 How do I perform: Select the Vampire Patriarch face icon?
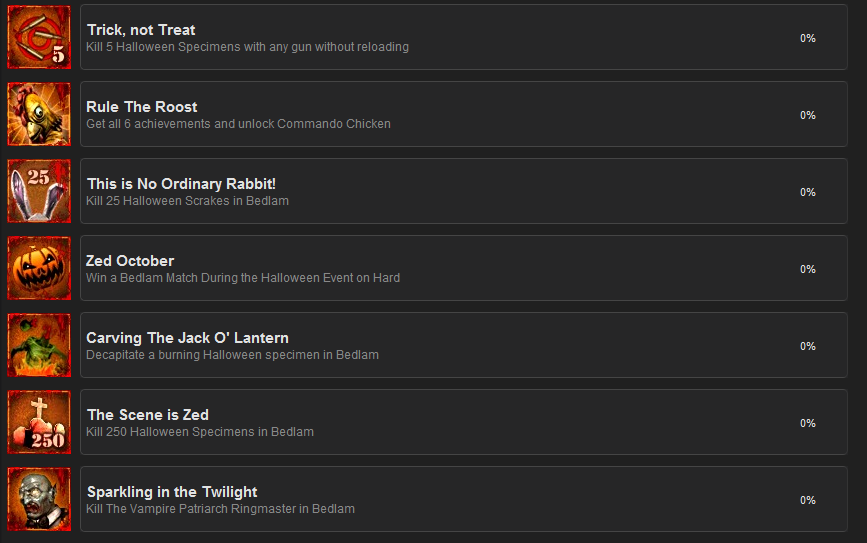tap(39, 499)
